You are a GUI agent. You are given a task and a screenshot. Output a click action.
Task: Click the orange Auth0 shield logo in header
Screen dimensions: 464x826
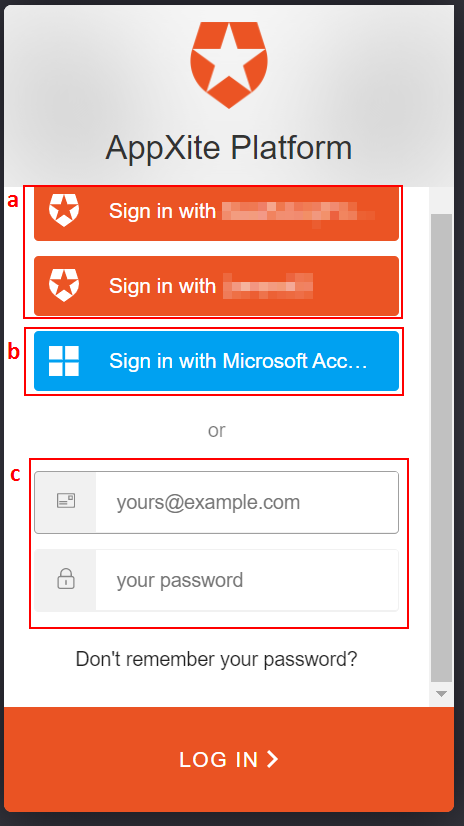[x=229, y=65]
